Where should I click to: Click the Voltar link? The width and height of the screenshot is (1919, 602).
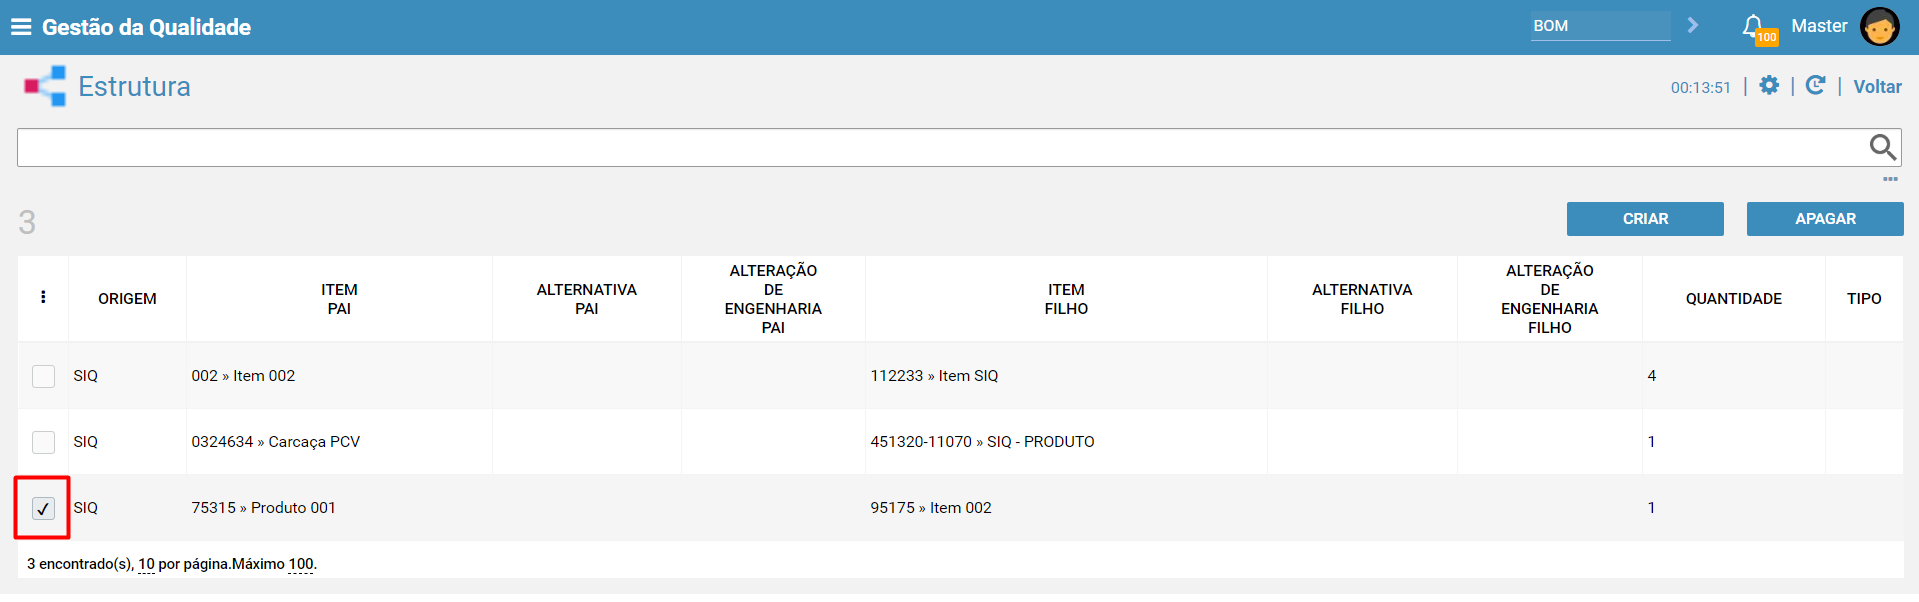click(x=1877, y=87)
